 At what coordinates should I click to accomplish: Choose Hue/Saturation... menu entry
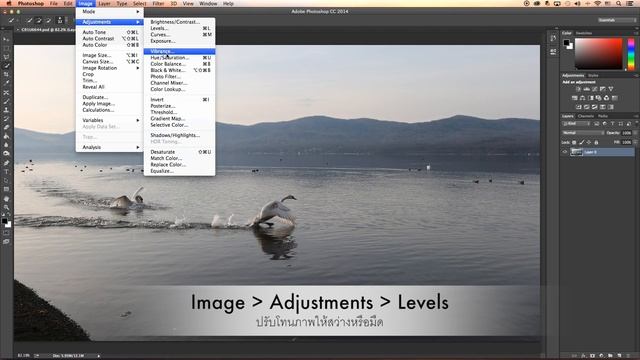point(179,58)
